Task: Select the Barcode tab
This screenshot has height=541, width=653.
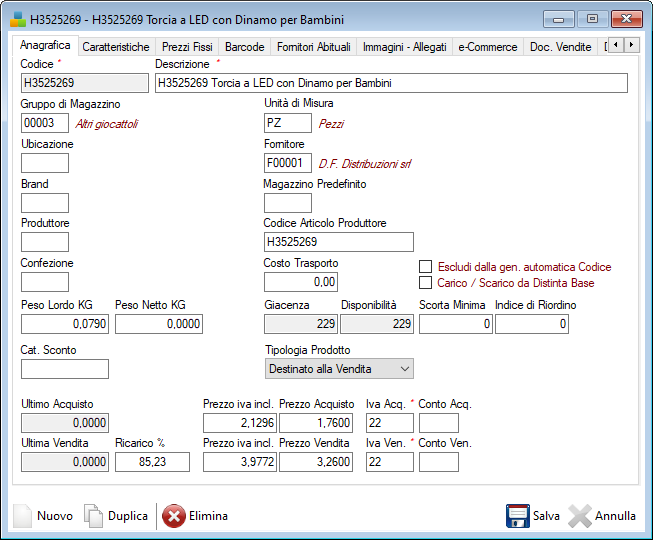Action: (245, 47)
